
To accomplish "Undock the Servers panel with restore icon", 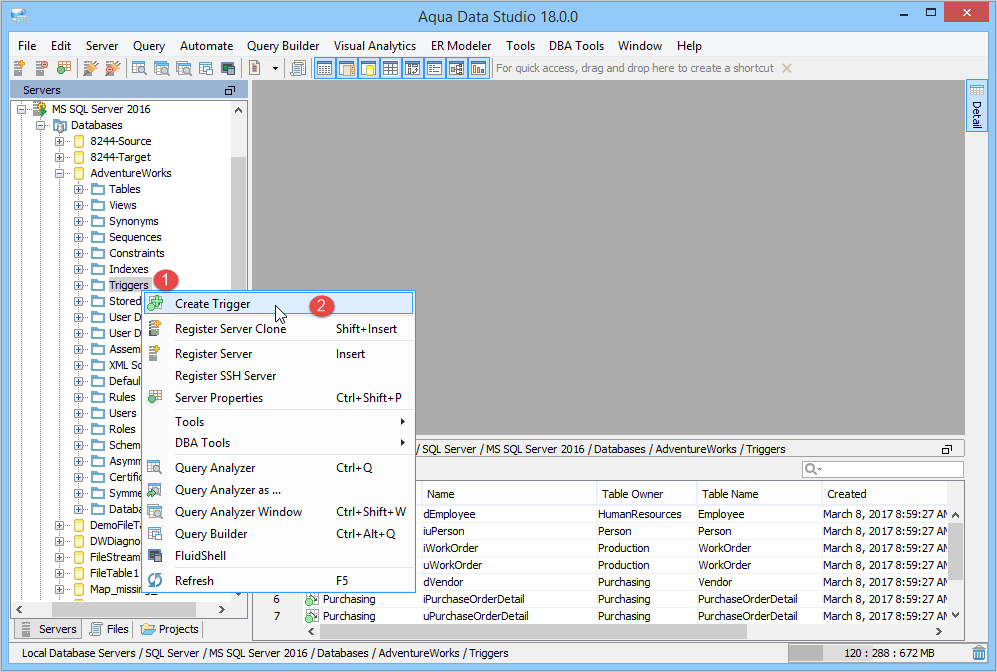I will coord(230,90).
